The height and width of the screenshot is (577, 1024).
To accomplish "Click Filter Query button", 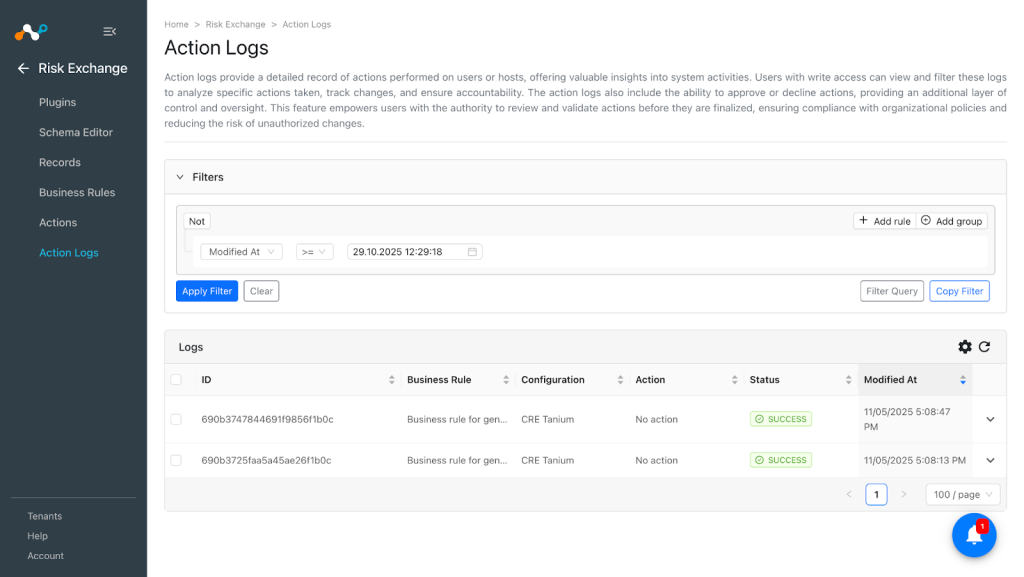I will coord(891,291).
